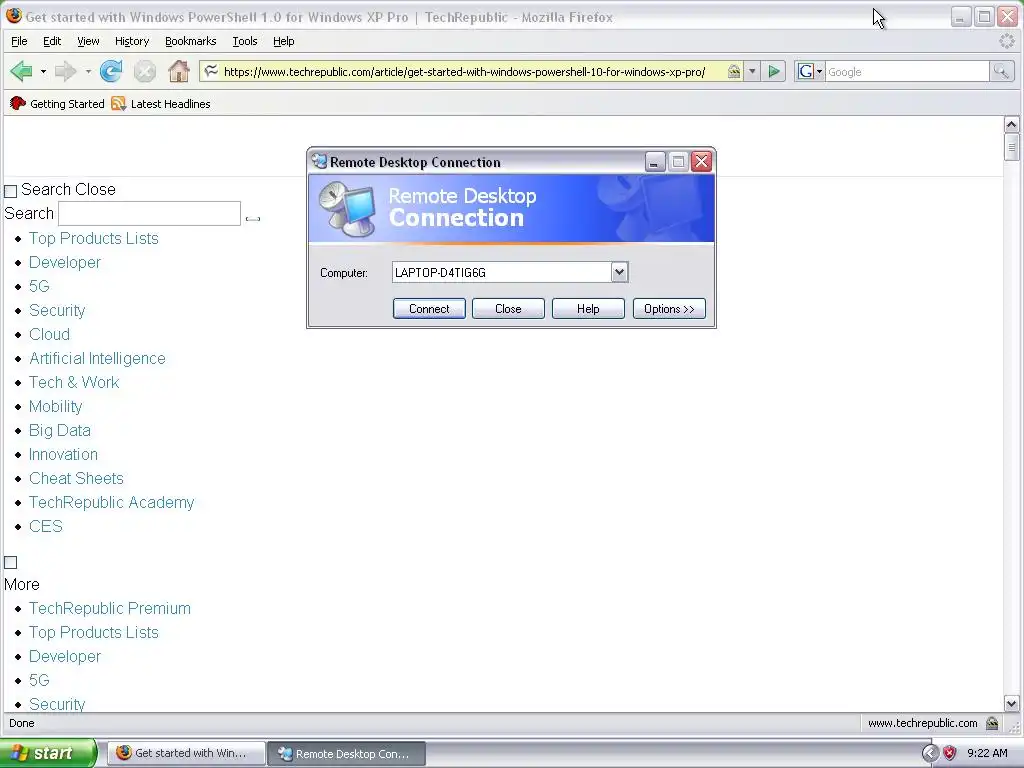Open the back history dropdown arrow
1024x768 pixels.
[x=43, y=71]
